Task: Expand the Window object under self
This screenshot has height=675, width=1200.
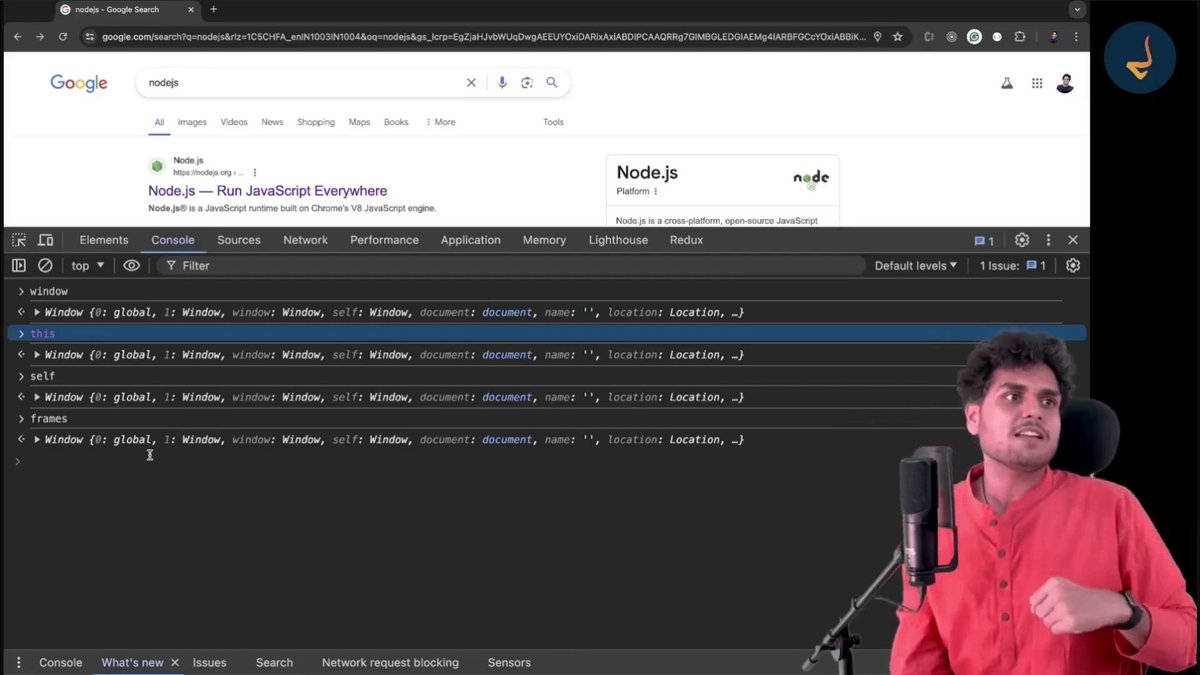Action: click(x=37, y=397)
